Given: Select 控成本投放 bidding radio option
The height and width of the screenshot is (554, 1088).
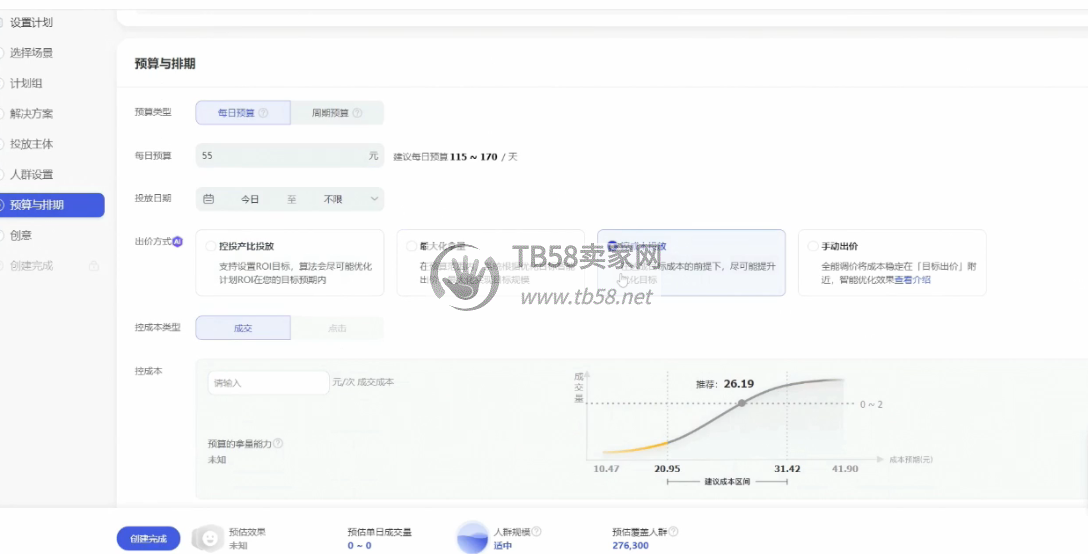Looking at the screenshot, I should (x=612, y=246).
